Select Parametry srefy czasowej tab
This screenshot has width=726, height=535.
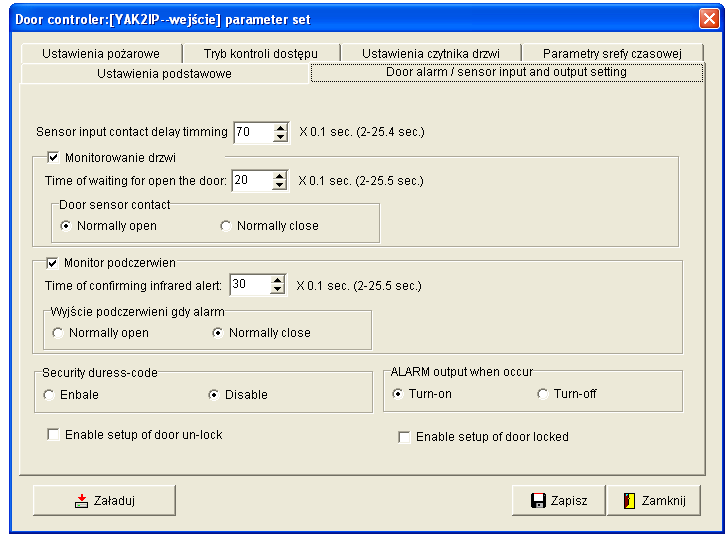(x=612, y=54)
